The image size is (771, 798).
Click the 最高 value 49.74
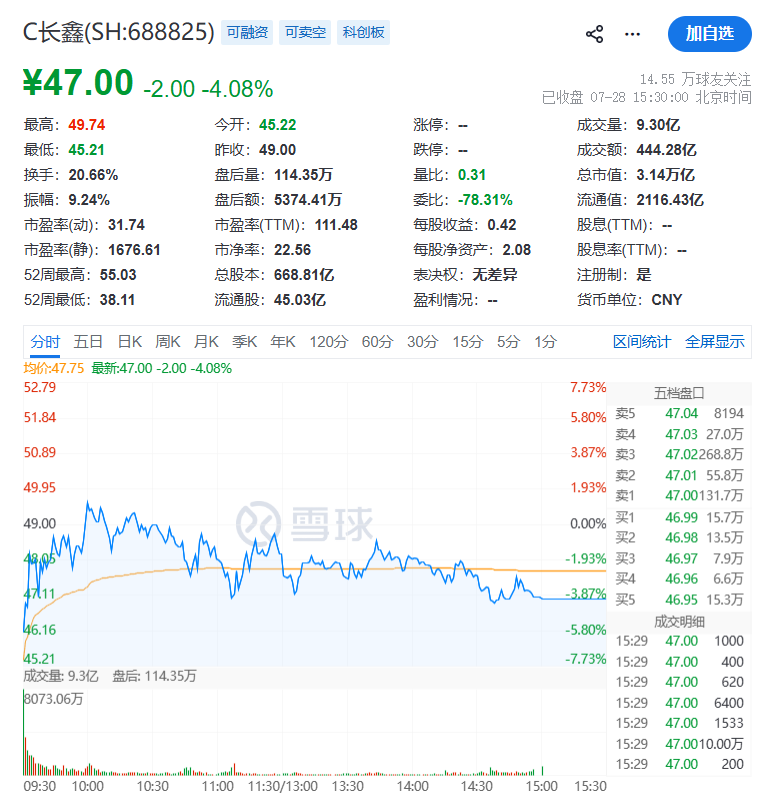(87, 125)
